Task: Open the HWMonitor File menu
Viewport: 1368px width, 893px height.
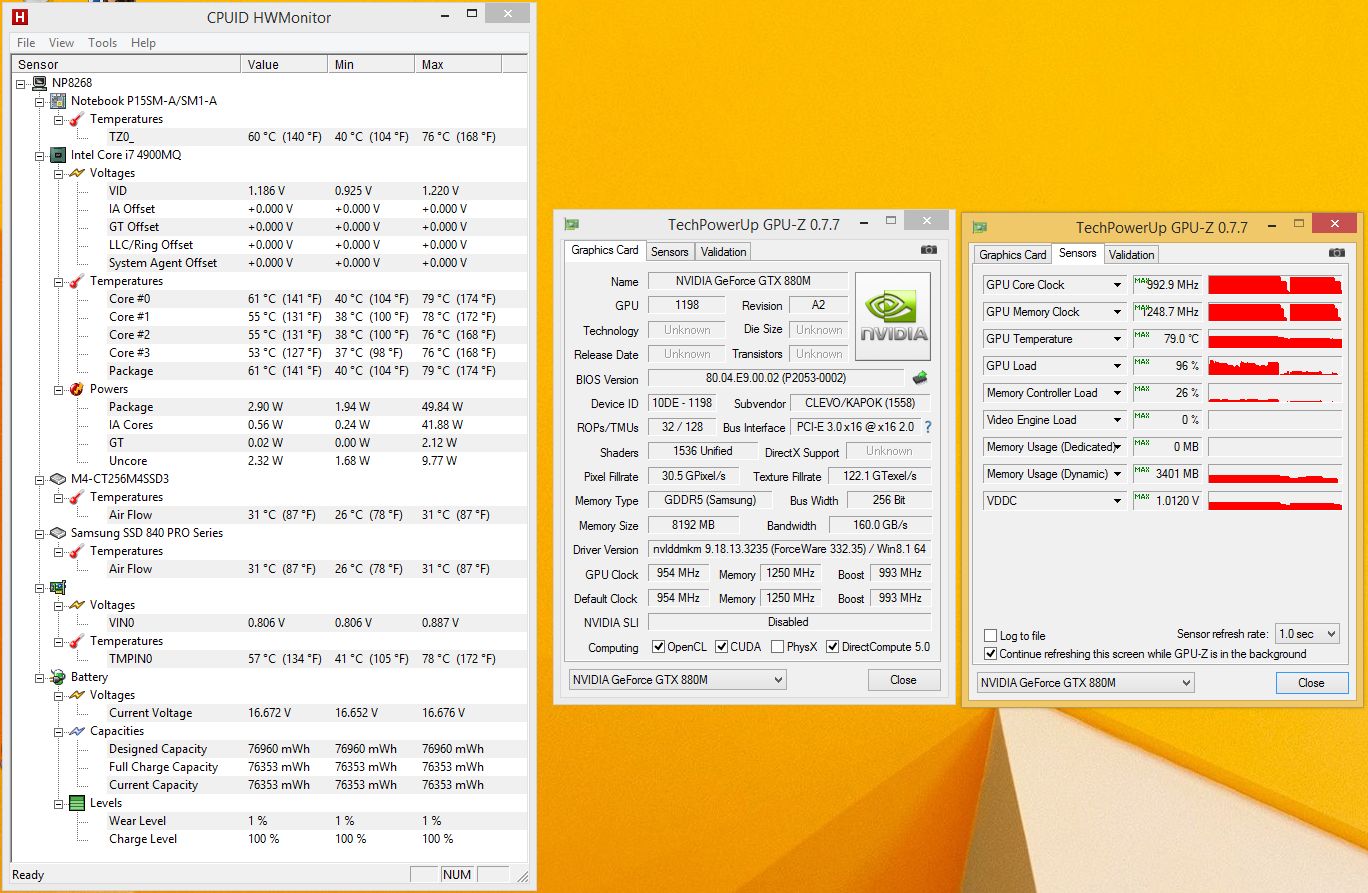Action: 26,43
